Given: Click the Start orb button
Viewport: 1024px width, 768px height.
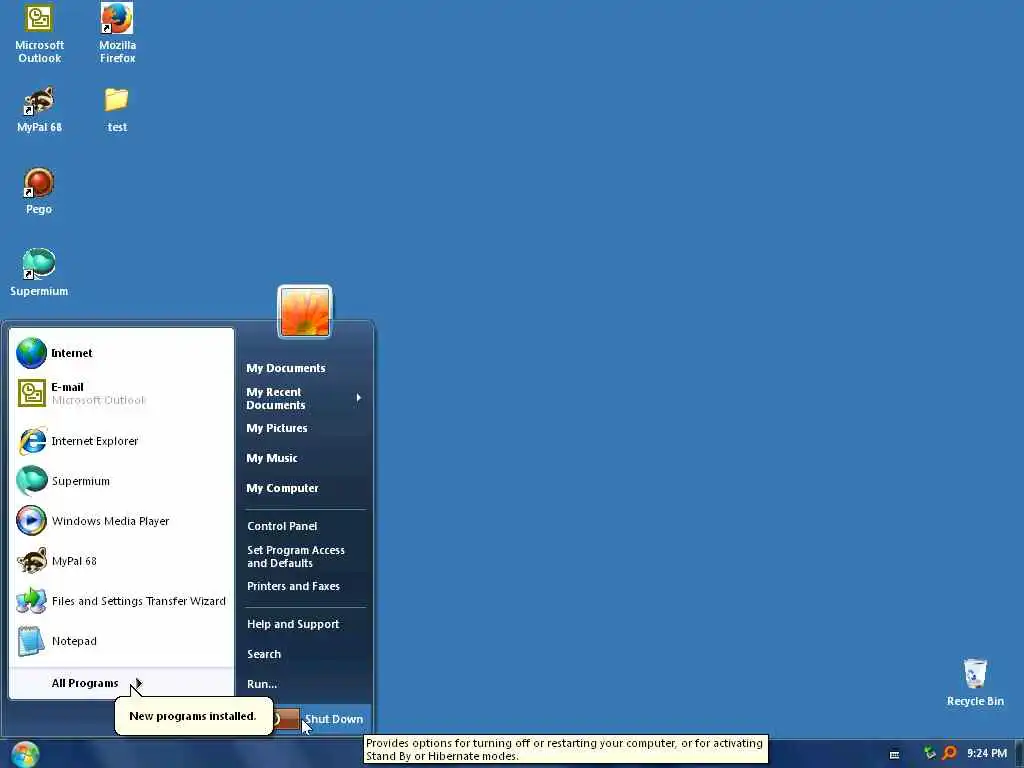Looking at the screenshot, I should (x=25, y=754).
